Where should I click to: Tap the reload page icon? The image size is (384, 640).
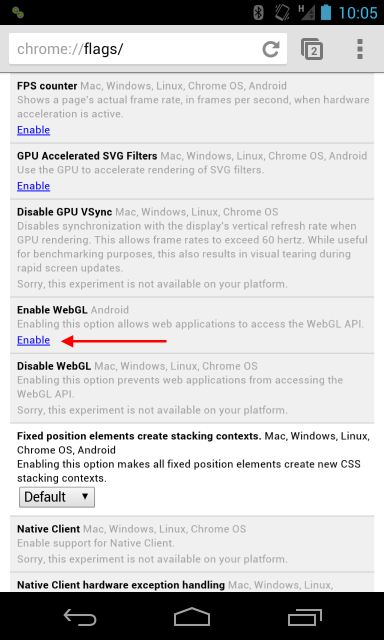(270, 49)
